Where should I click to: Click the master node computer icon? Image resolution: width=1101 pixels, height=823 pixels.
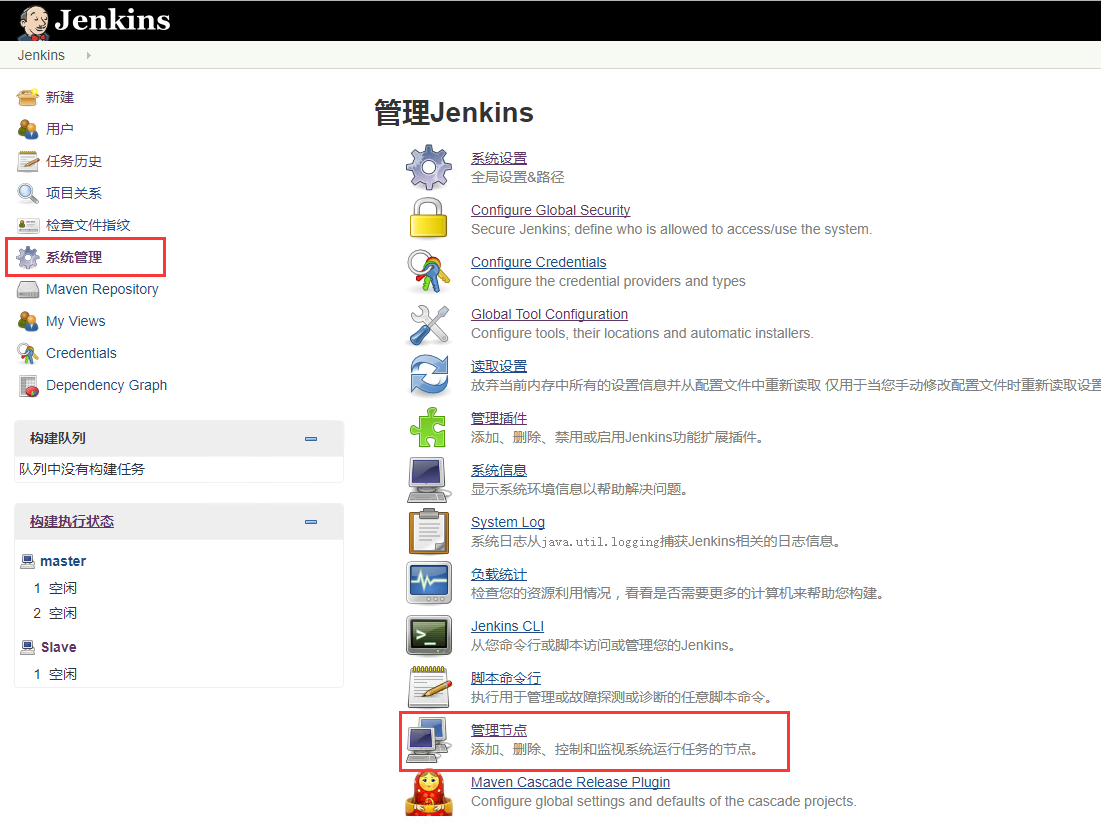click(x=27, y=561)
